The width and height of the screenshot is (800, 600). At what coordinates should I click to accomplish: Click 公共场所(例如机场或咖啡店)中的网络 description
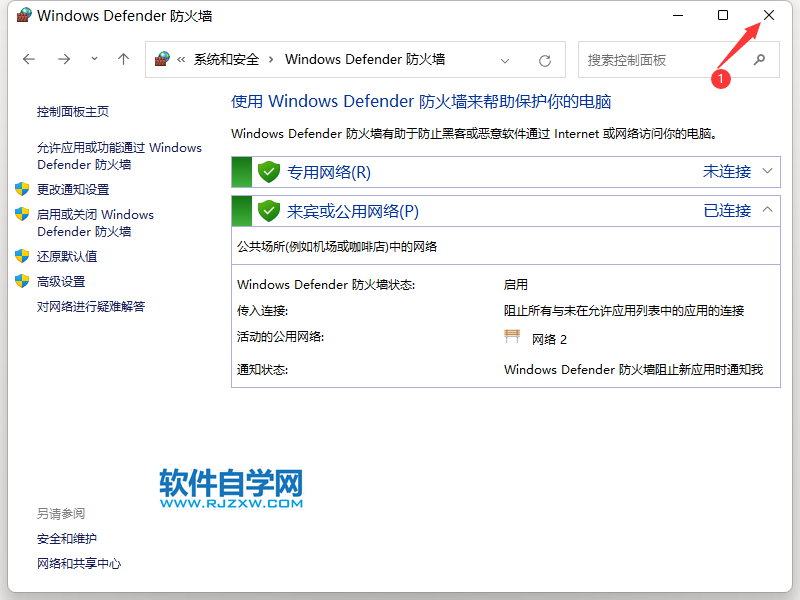coord(337,247)
